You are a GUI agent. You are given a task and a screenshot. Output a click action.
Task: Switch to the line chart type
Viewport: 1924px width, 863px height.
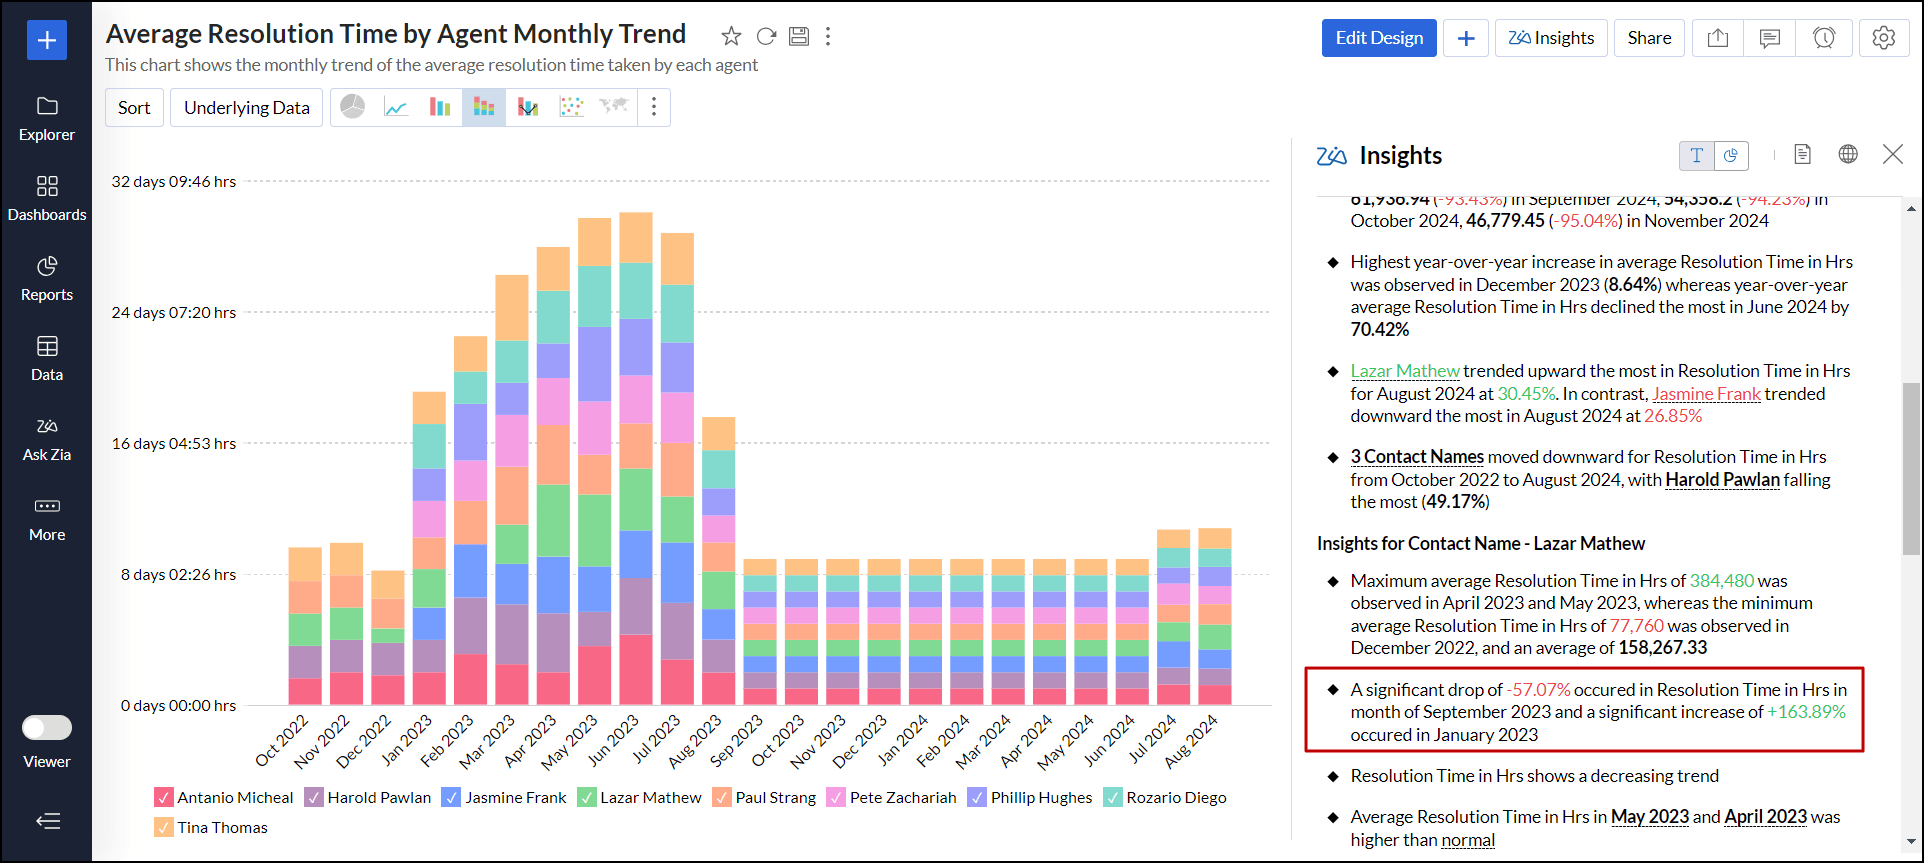396,107
